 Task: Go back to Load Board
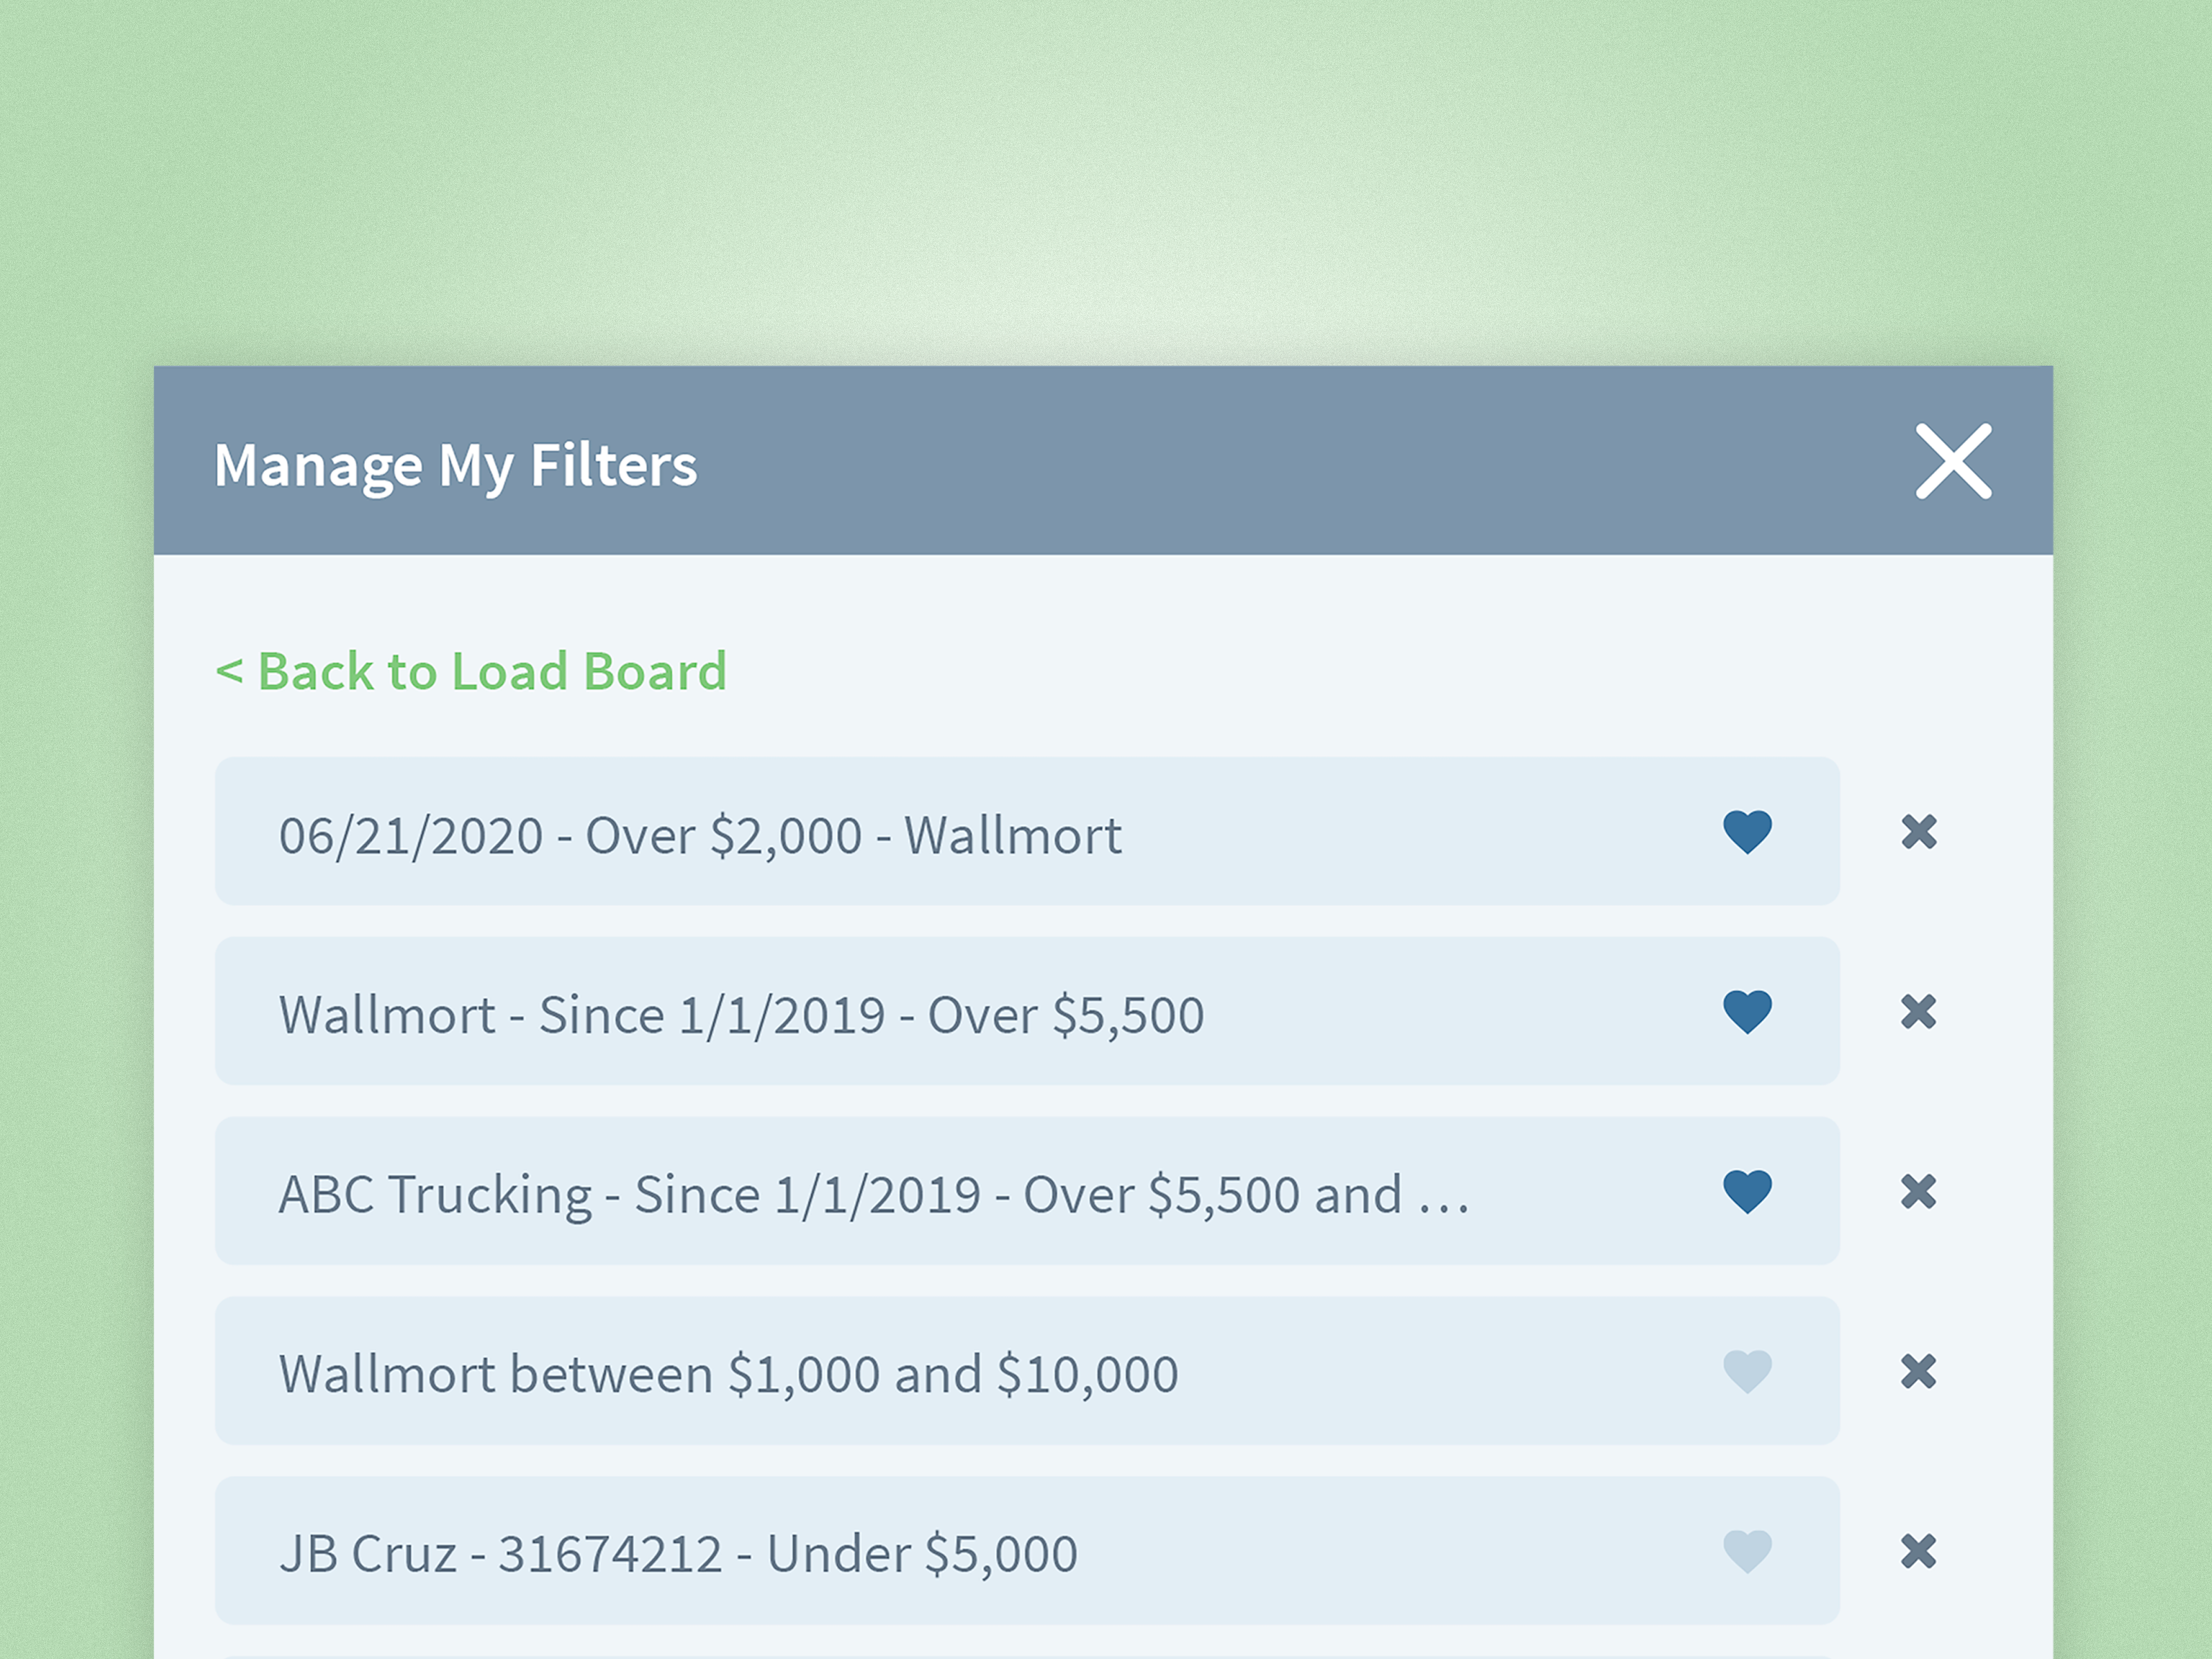pyautogui.click(x=471, y=671)
